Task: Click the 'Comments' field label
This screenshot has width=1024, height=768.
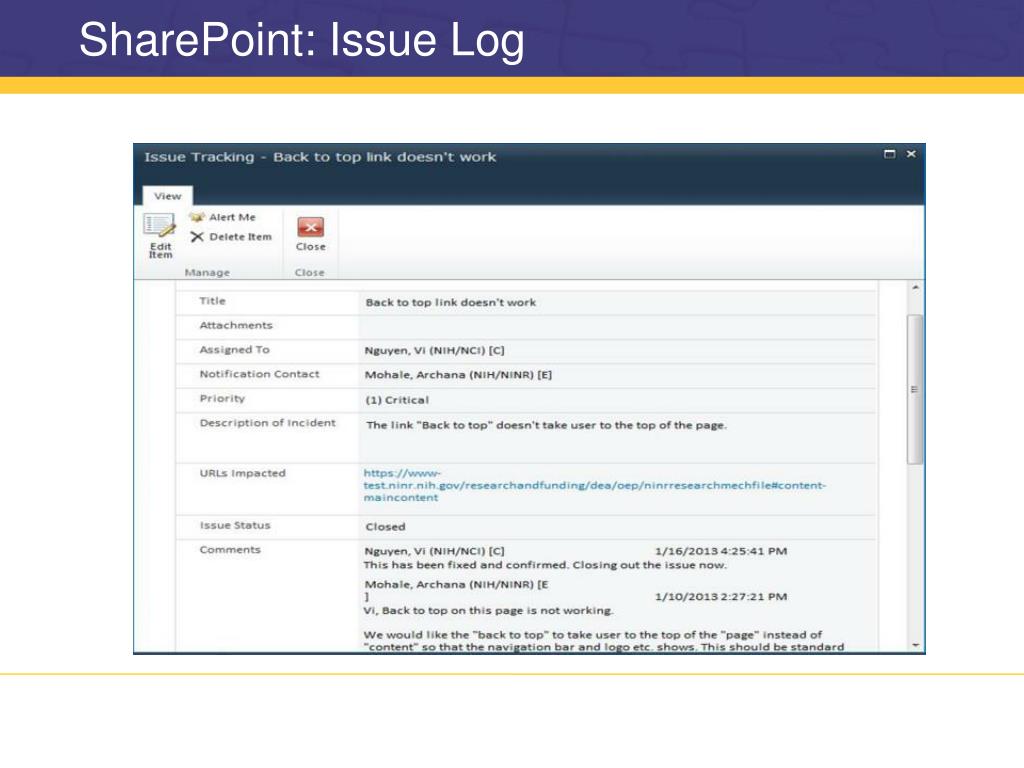Action: (230, 550)
